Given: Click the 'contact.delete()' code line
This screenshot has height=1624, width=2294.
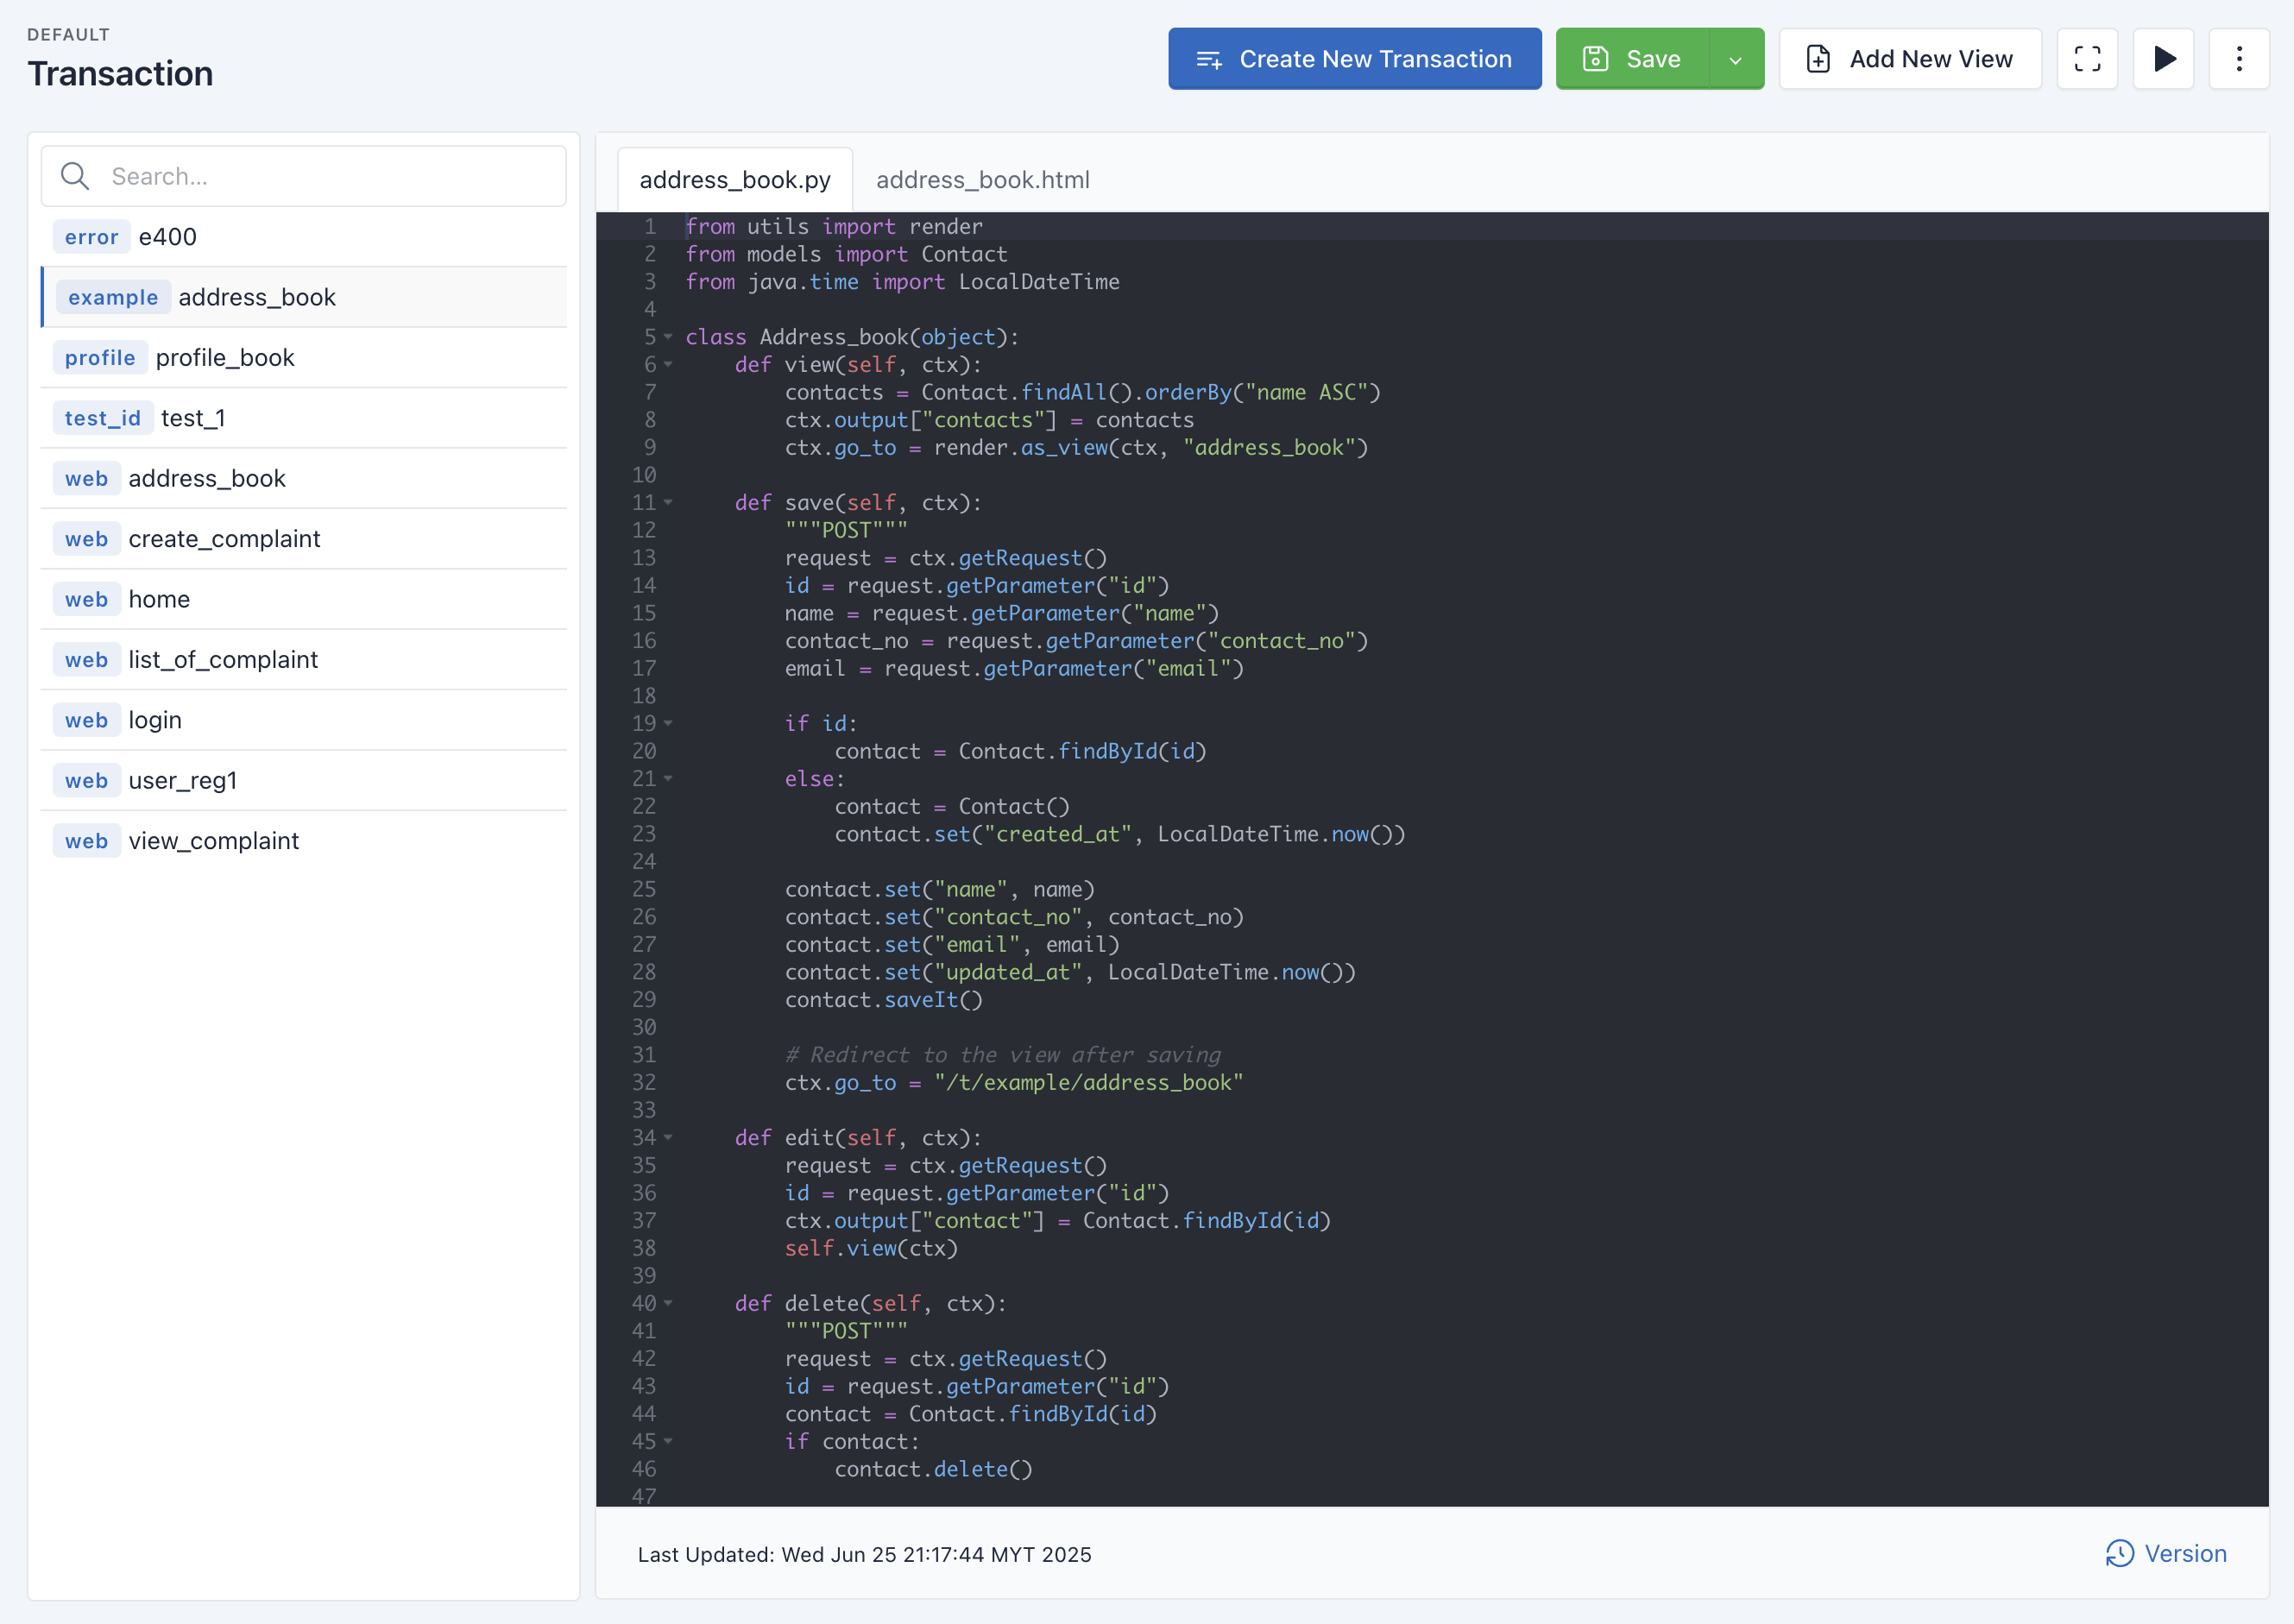Looking at the screenshot, I should [x=933, y=1469].
